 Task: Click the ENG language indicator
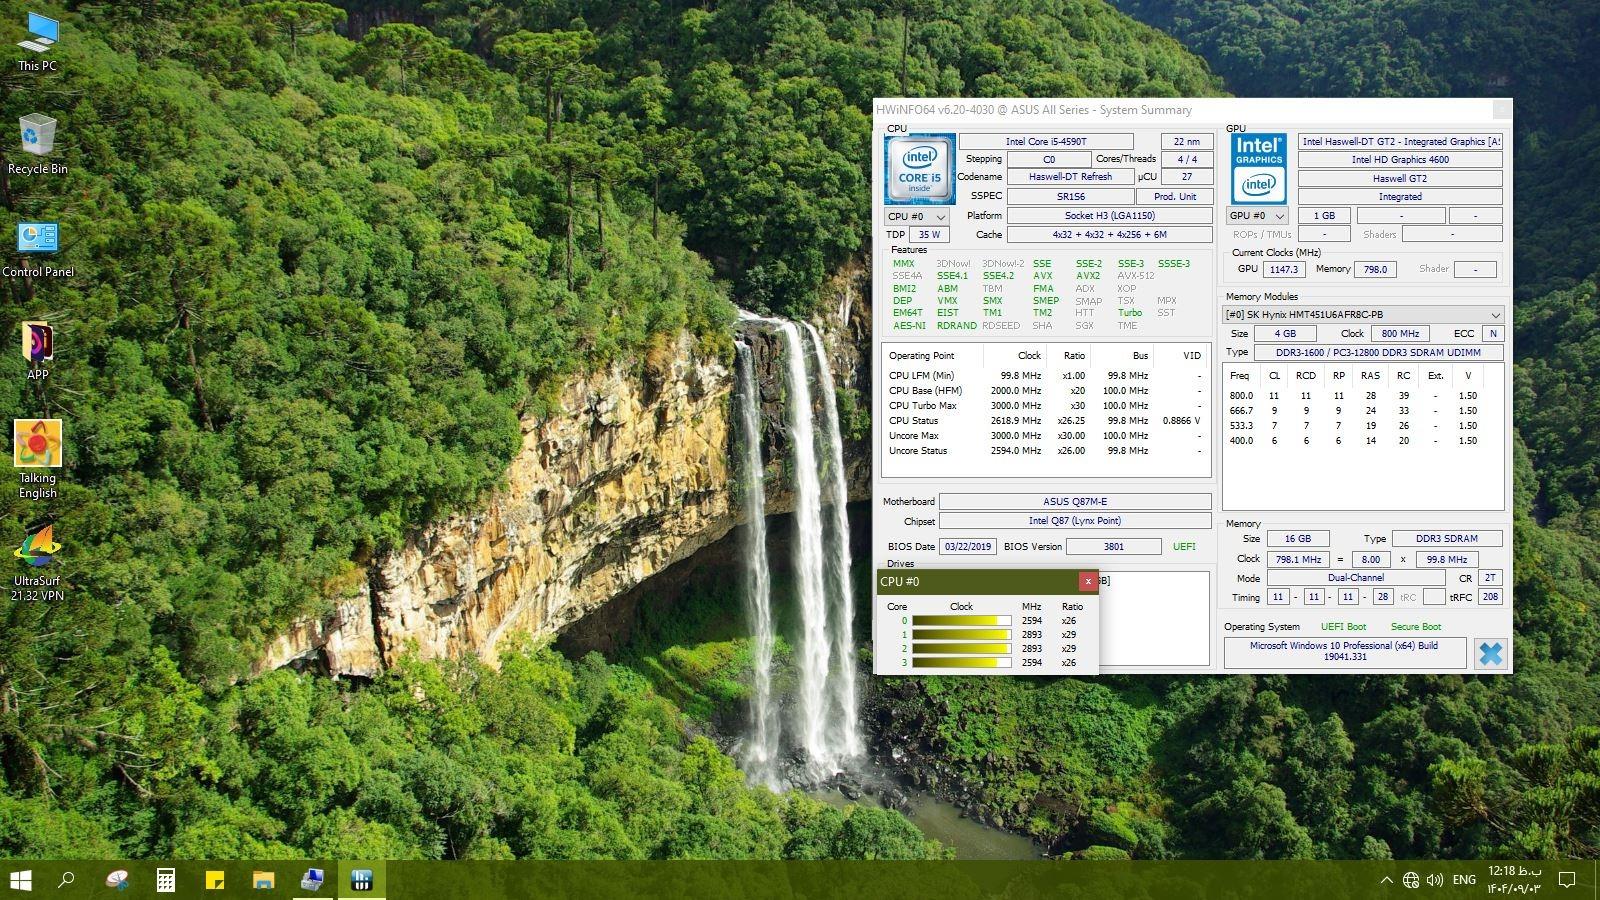(x=1464, y=880)
